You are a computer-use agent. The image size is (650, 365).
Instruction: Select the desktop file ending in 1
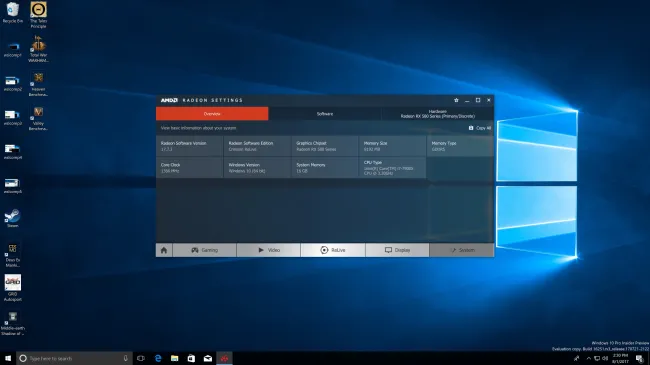[x=12, y=49]
